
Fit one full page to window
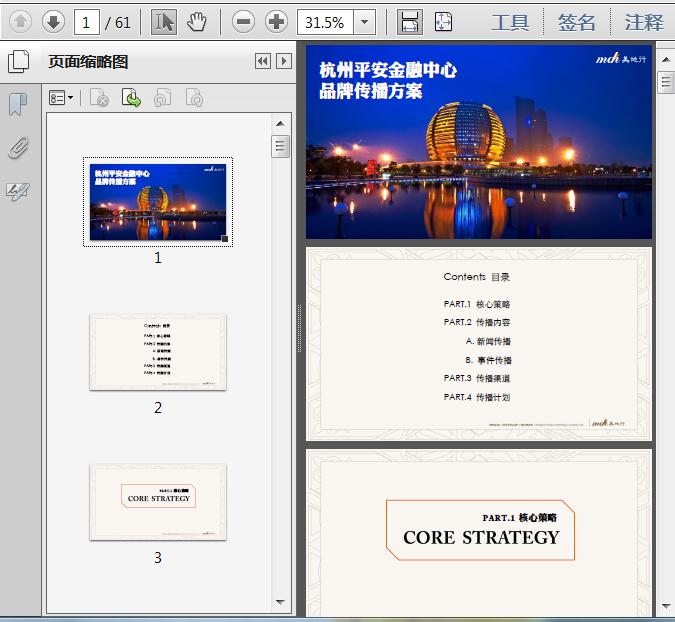[443, 22]
